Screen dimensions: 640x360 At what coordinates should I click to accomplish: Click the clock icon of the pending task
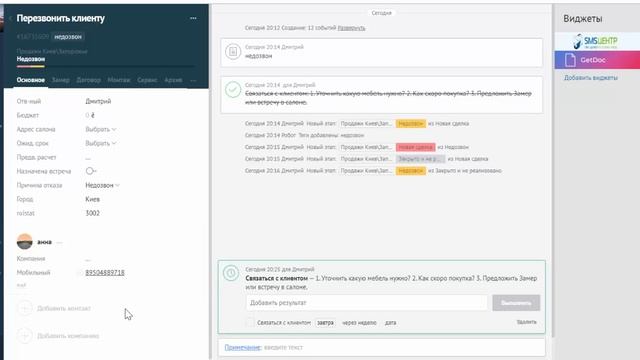pyautogui.click(x=231, y=273)
